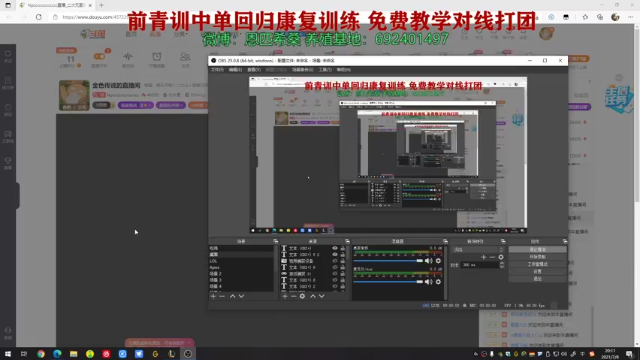The width and height of the screenshot is (640, 360).
Task: Mute Desktop Audio speaker in mixer
Action: tap(429, 261)
